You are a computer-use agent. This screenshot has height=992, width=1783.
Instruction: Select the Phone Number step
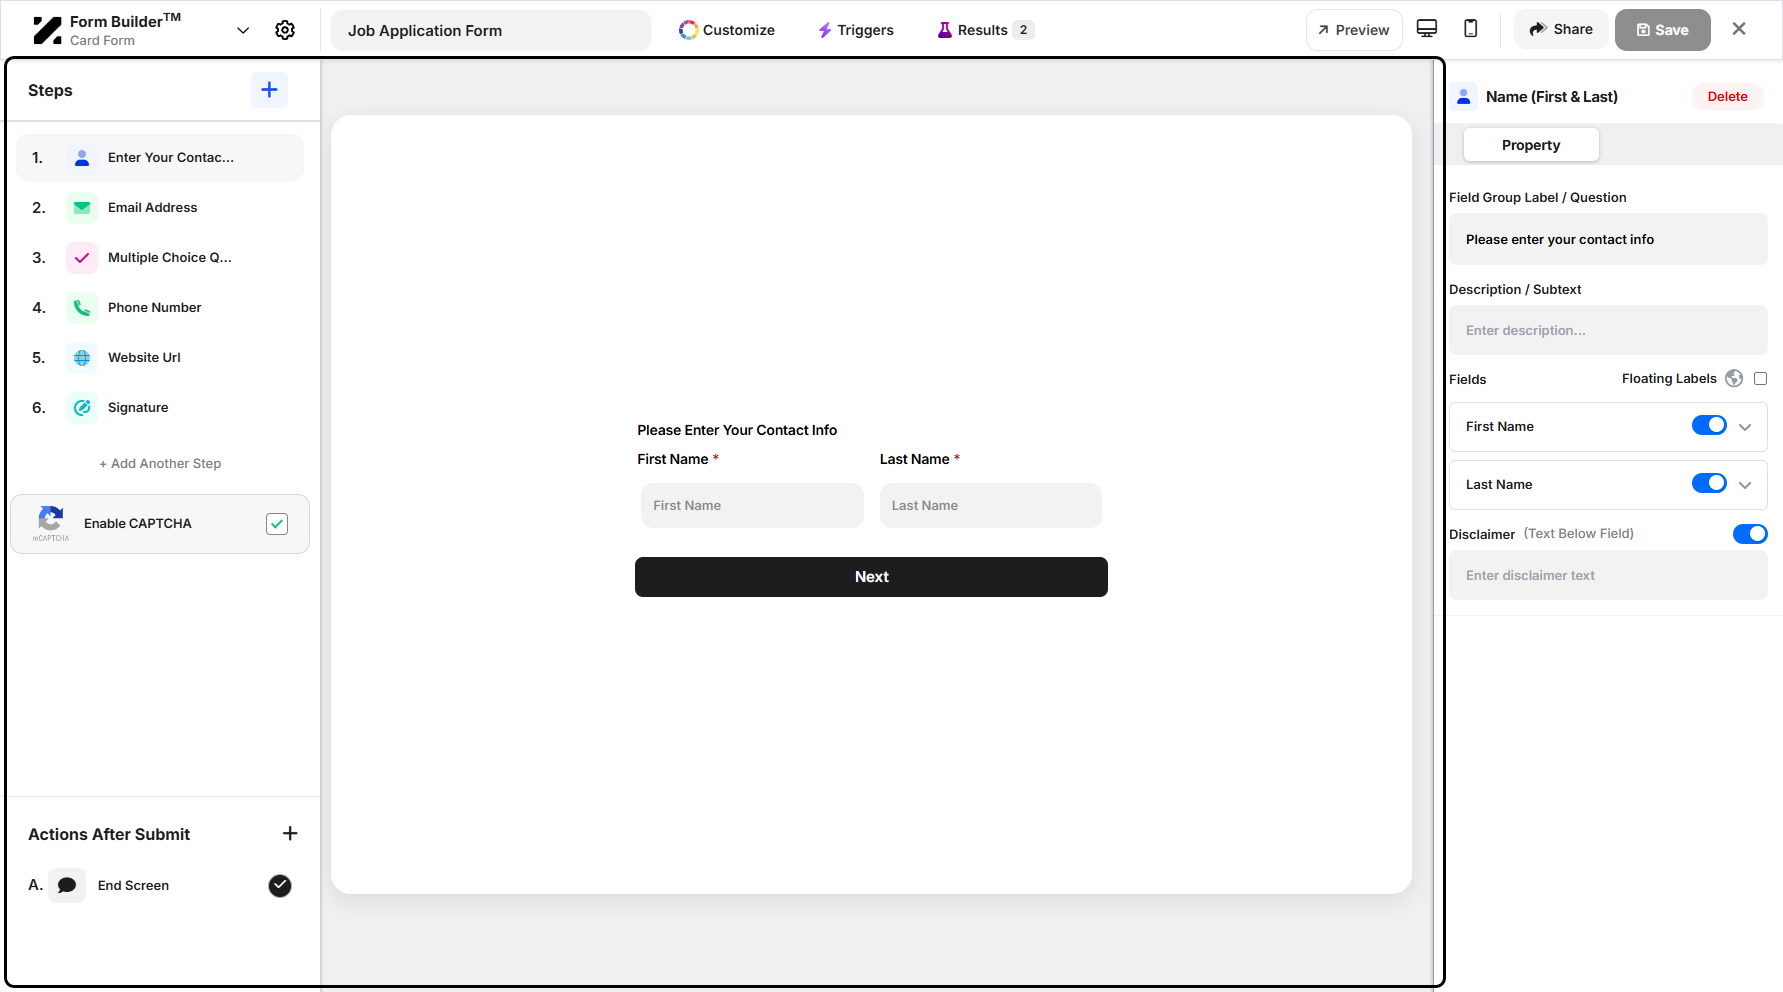tap(160, 308)
